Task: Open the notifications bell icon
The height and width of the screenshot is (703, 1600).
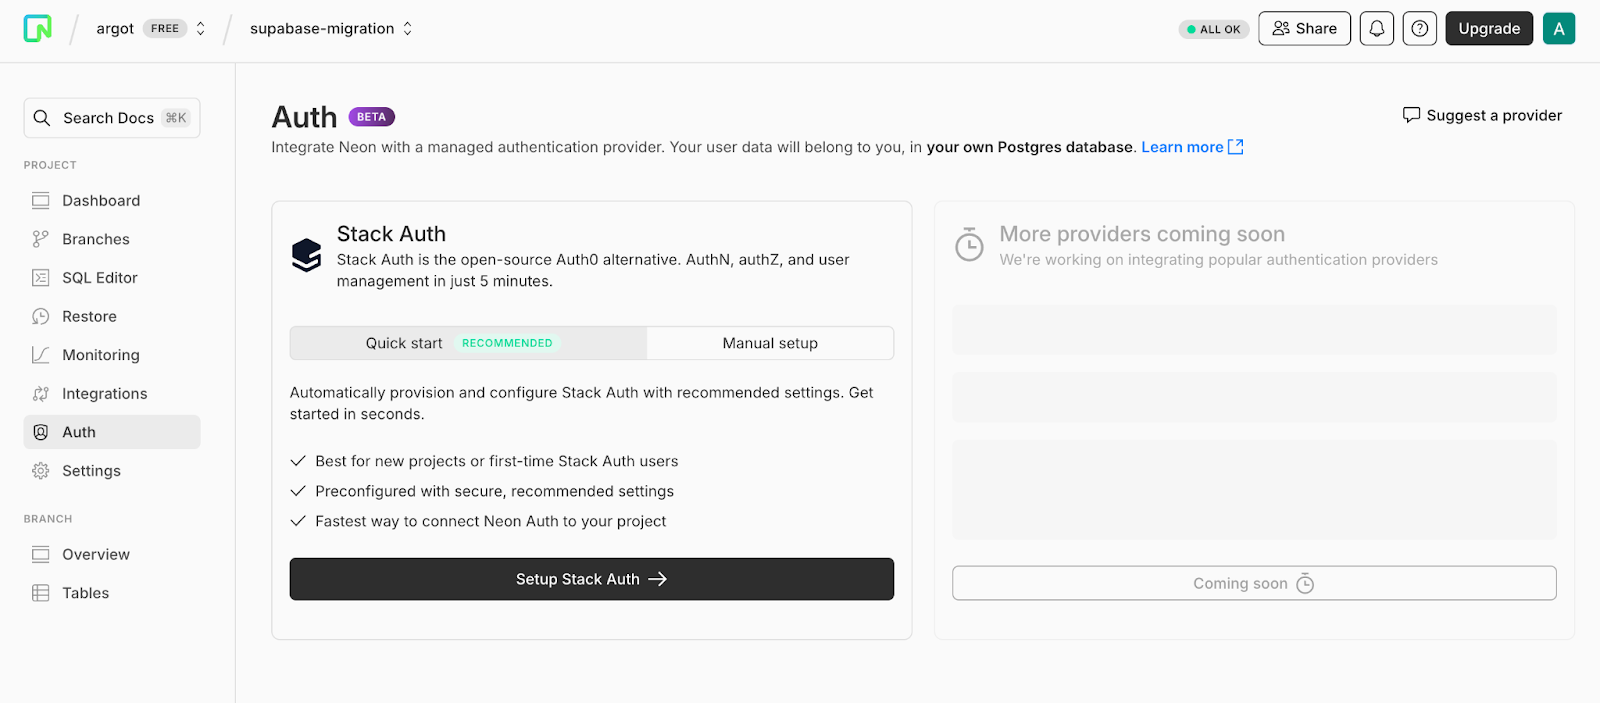Action: click(1377, 29)
